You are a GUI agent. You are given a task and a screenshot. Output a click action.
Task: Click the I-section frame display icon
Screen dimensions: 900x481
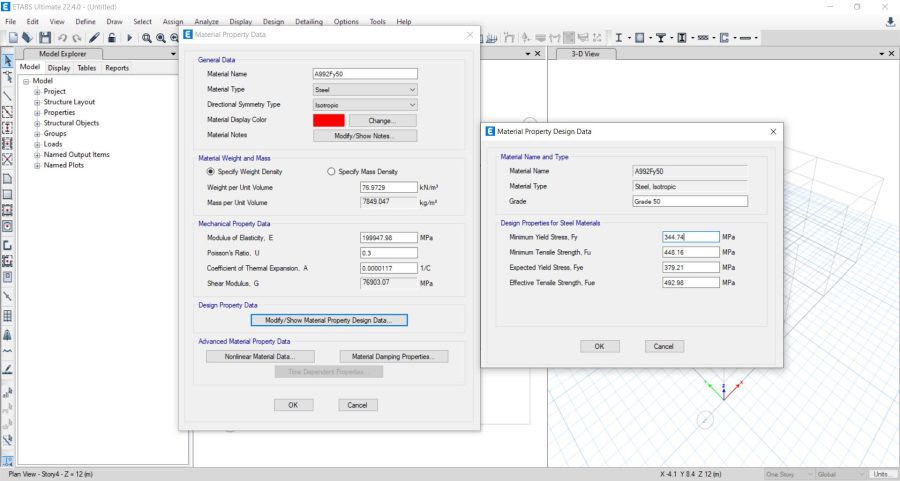(x=619, y=38)
